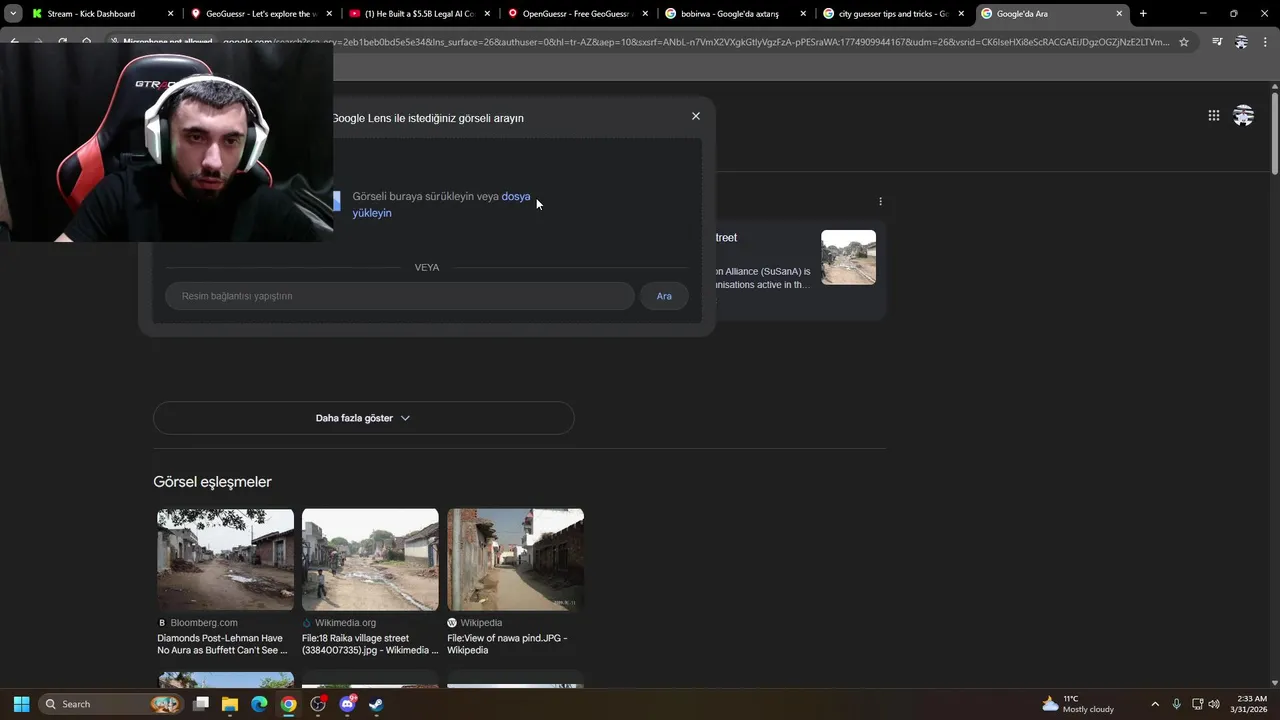Screen dimensions: 1280x720
Task: Switch to the OpenGuessr tab
Action: tap(577, 14)
